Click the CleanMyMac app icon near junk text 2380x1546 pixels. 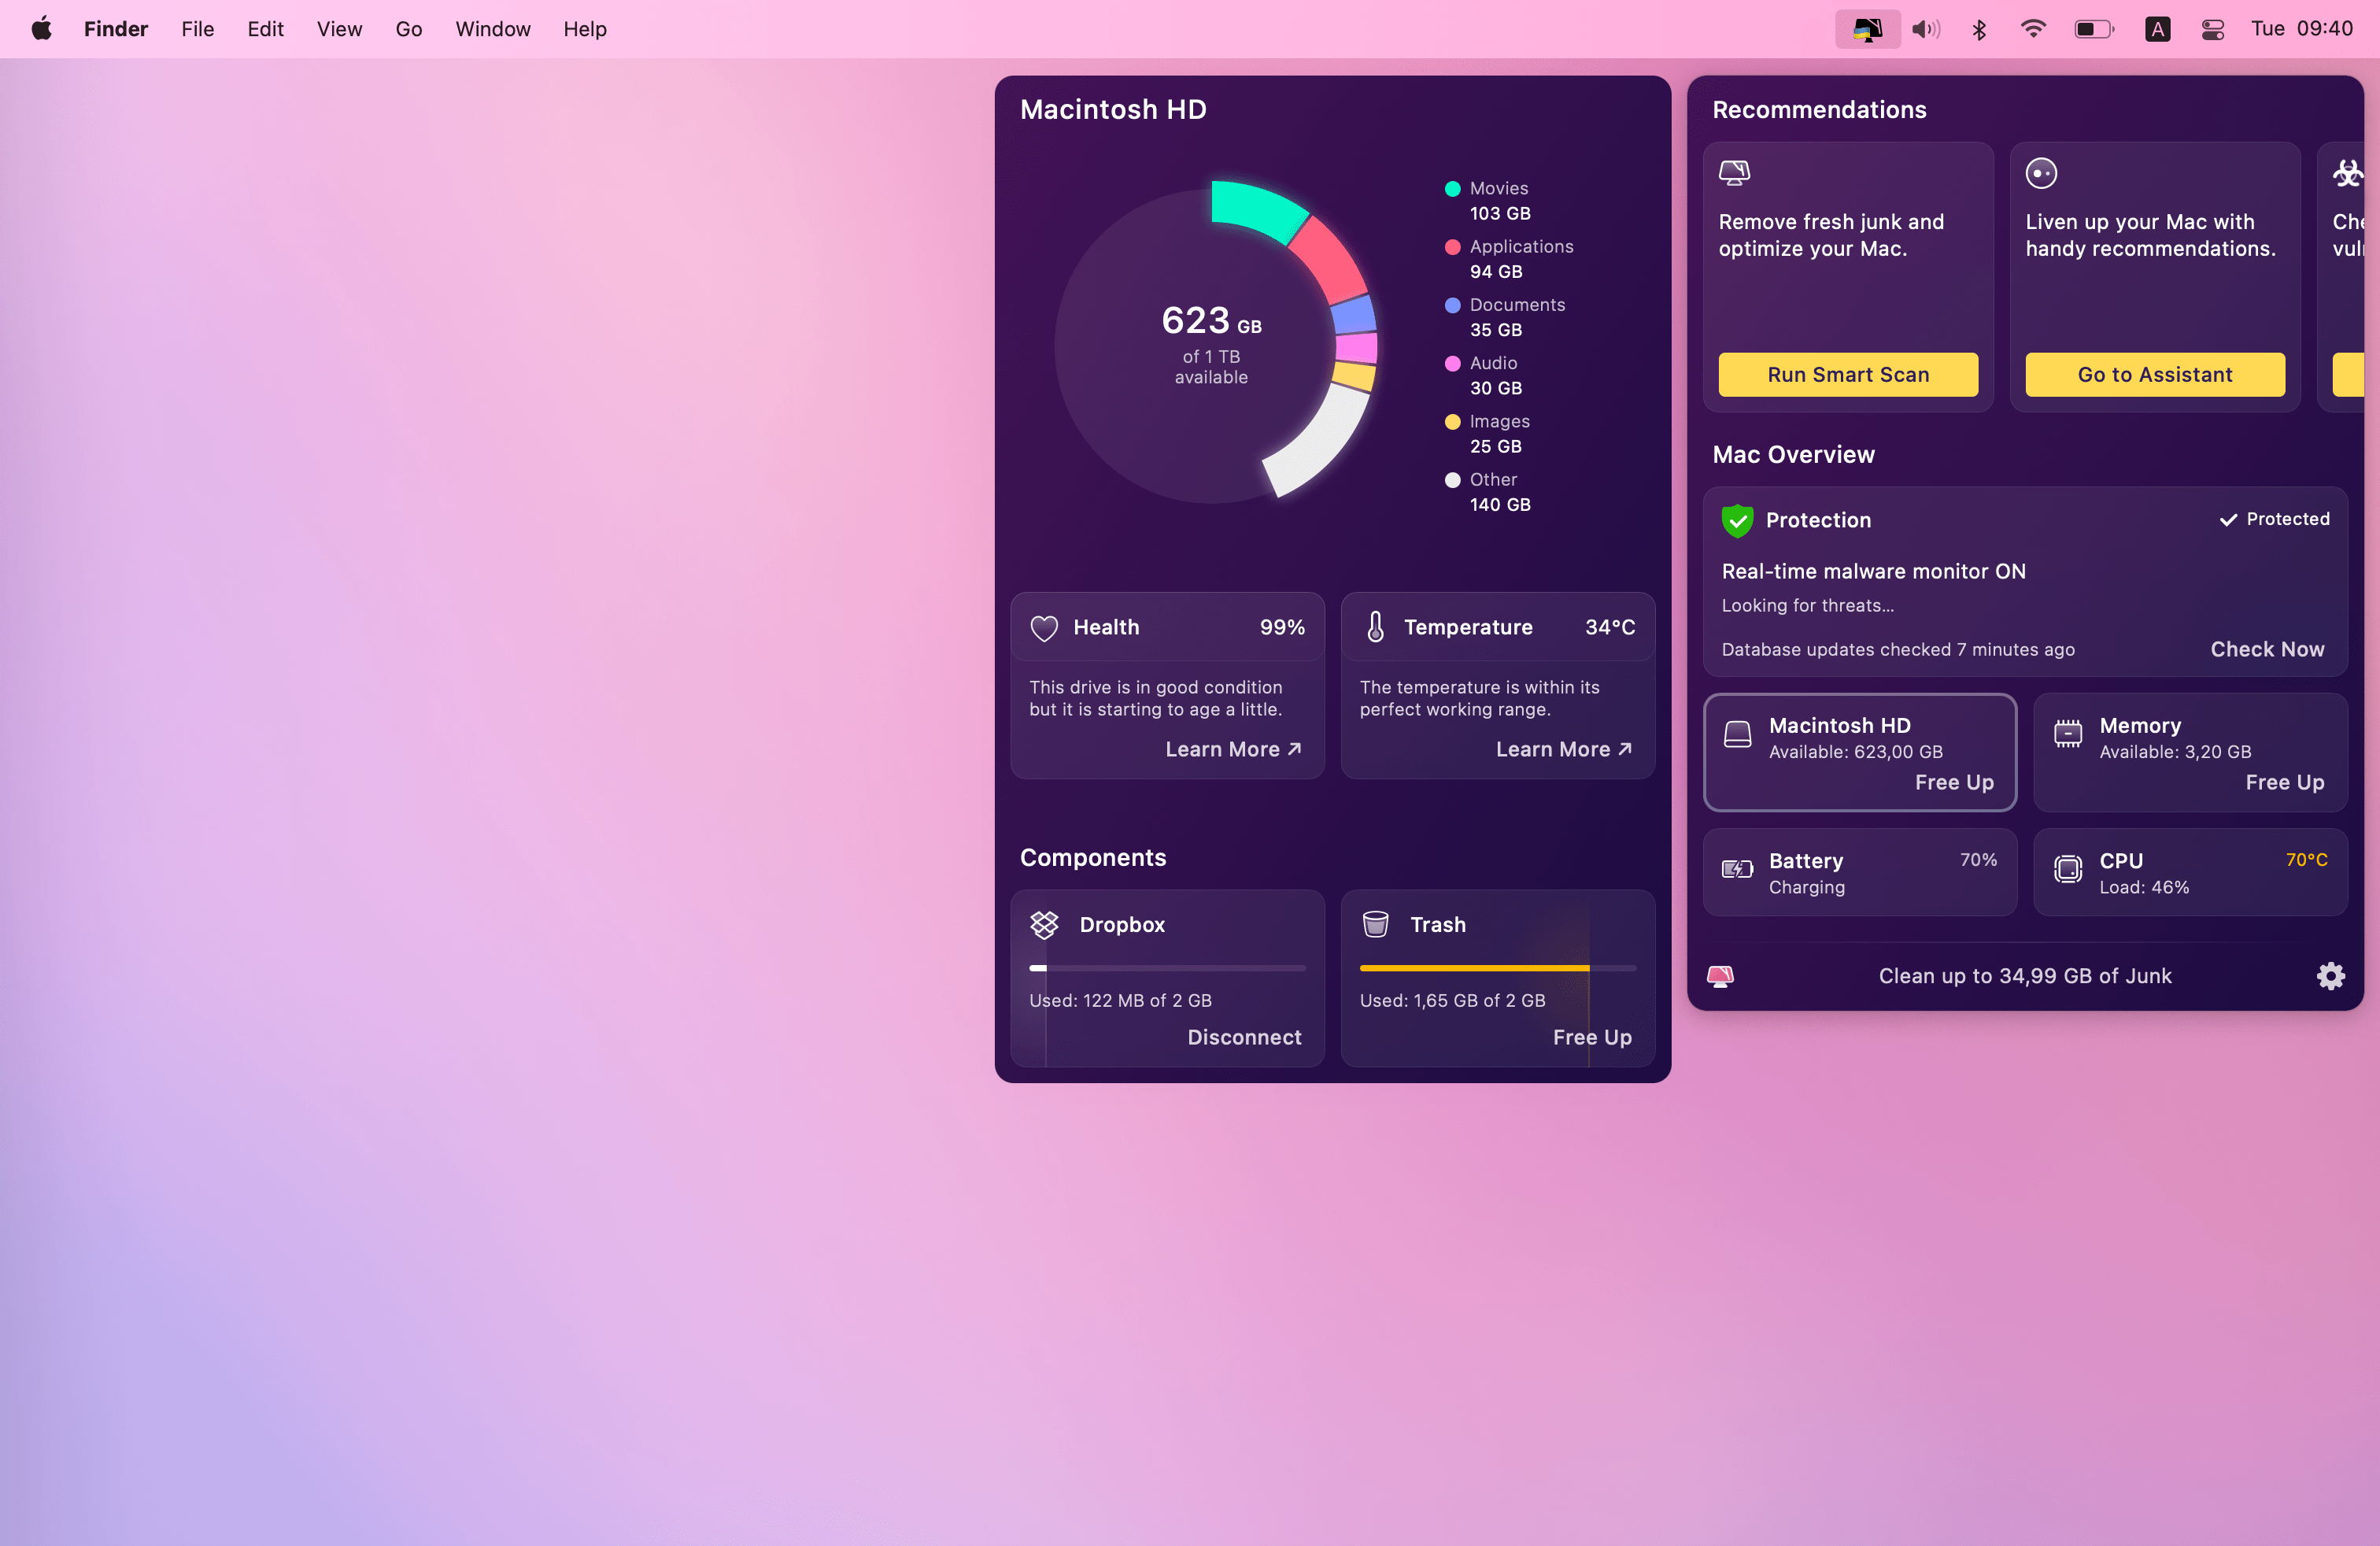point(1720,976)
